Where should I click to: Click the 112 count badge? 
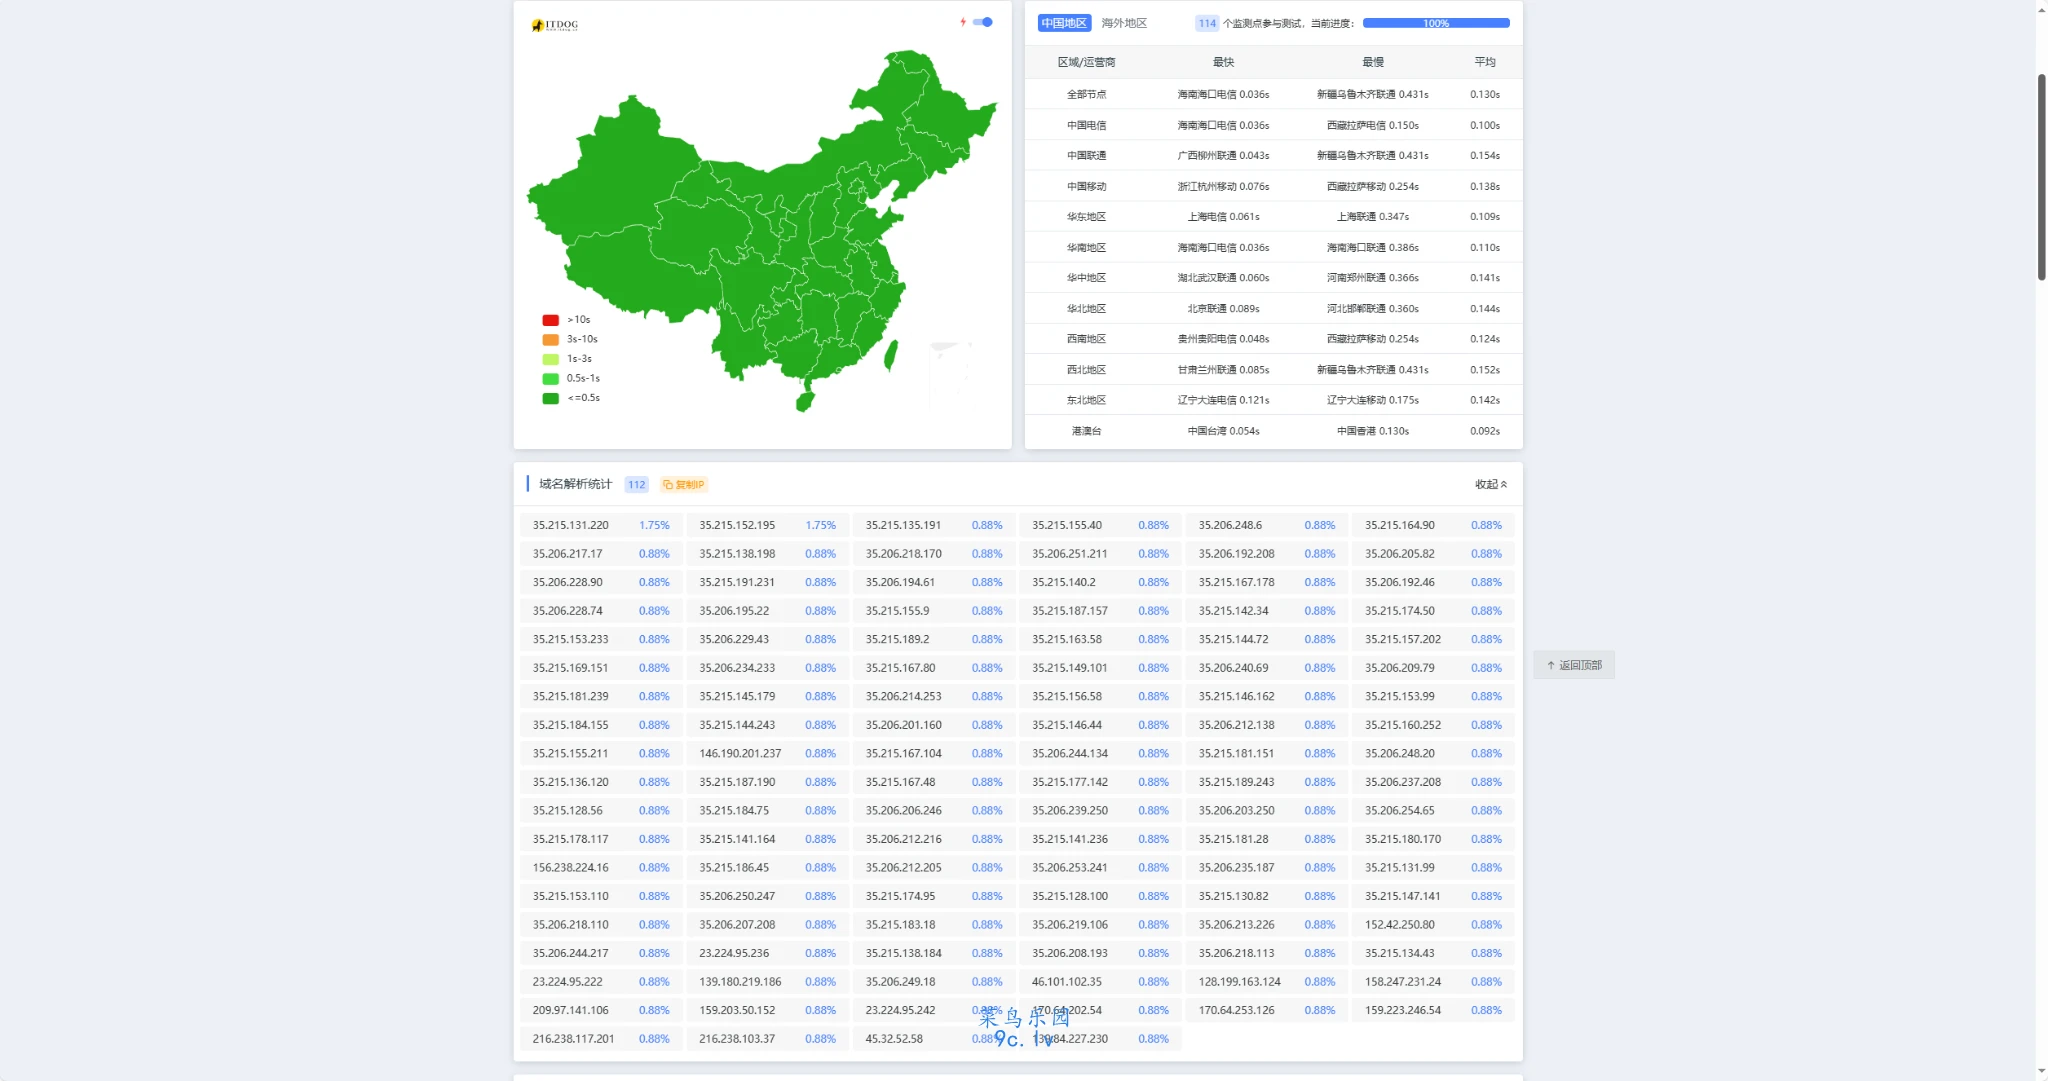point(636,485)
